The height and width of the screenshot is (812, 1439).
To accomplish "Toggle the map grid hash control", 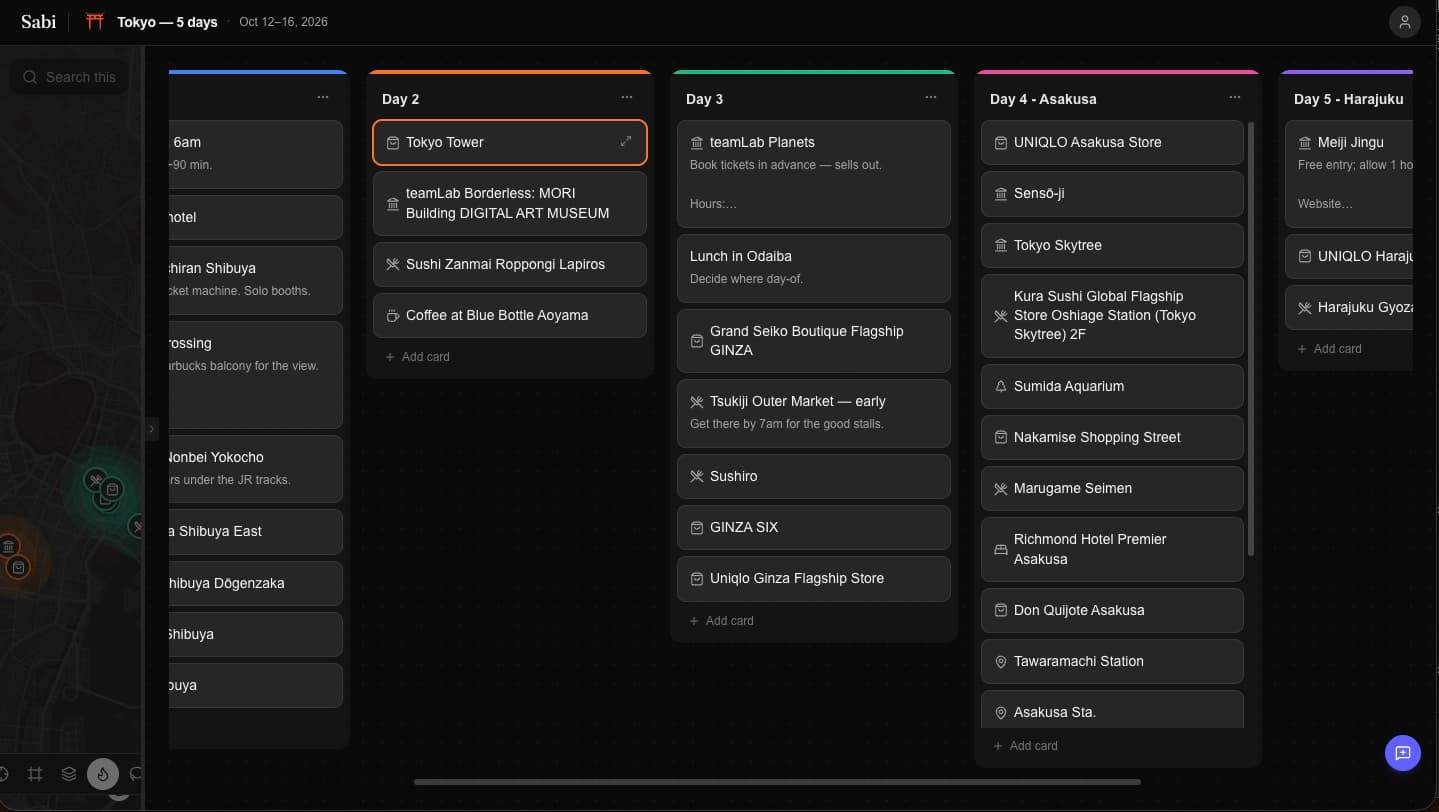I will click(35, 773).
